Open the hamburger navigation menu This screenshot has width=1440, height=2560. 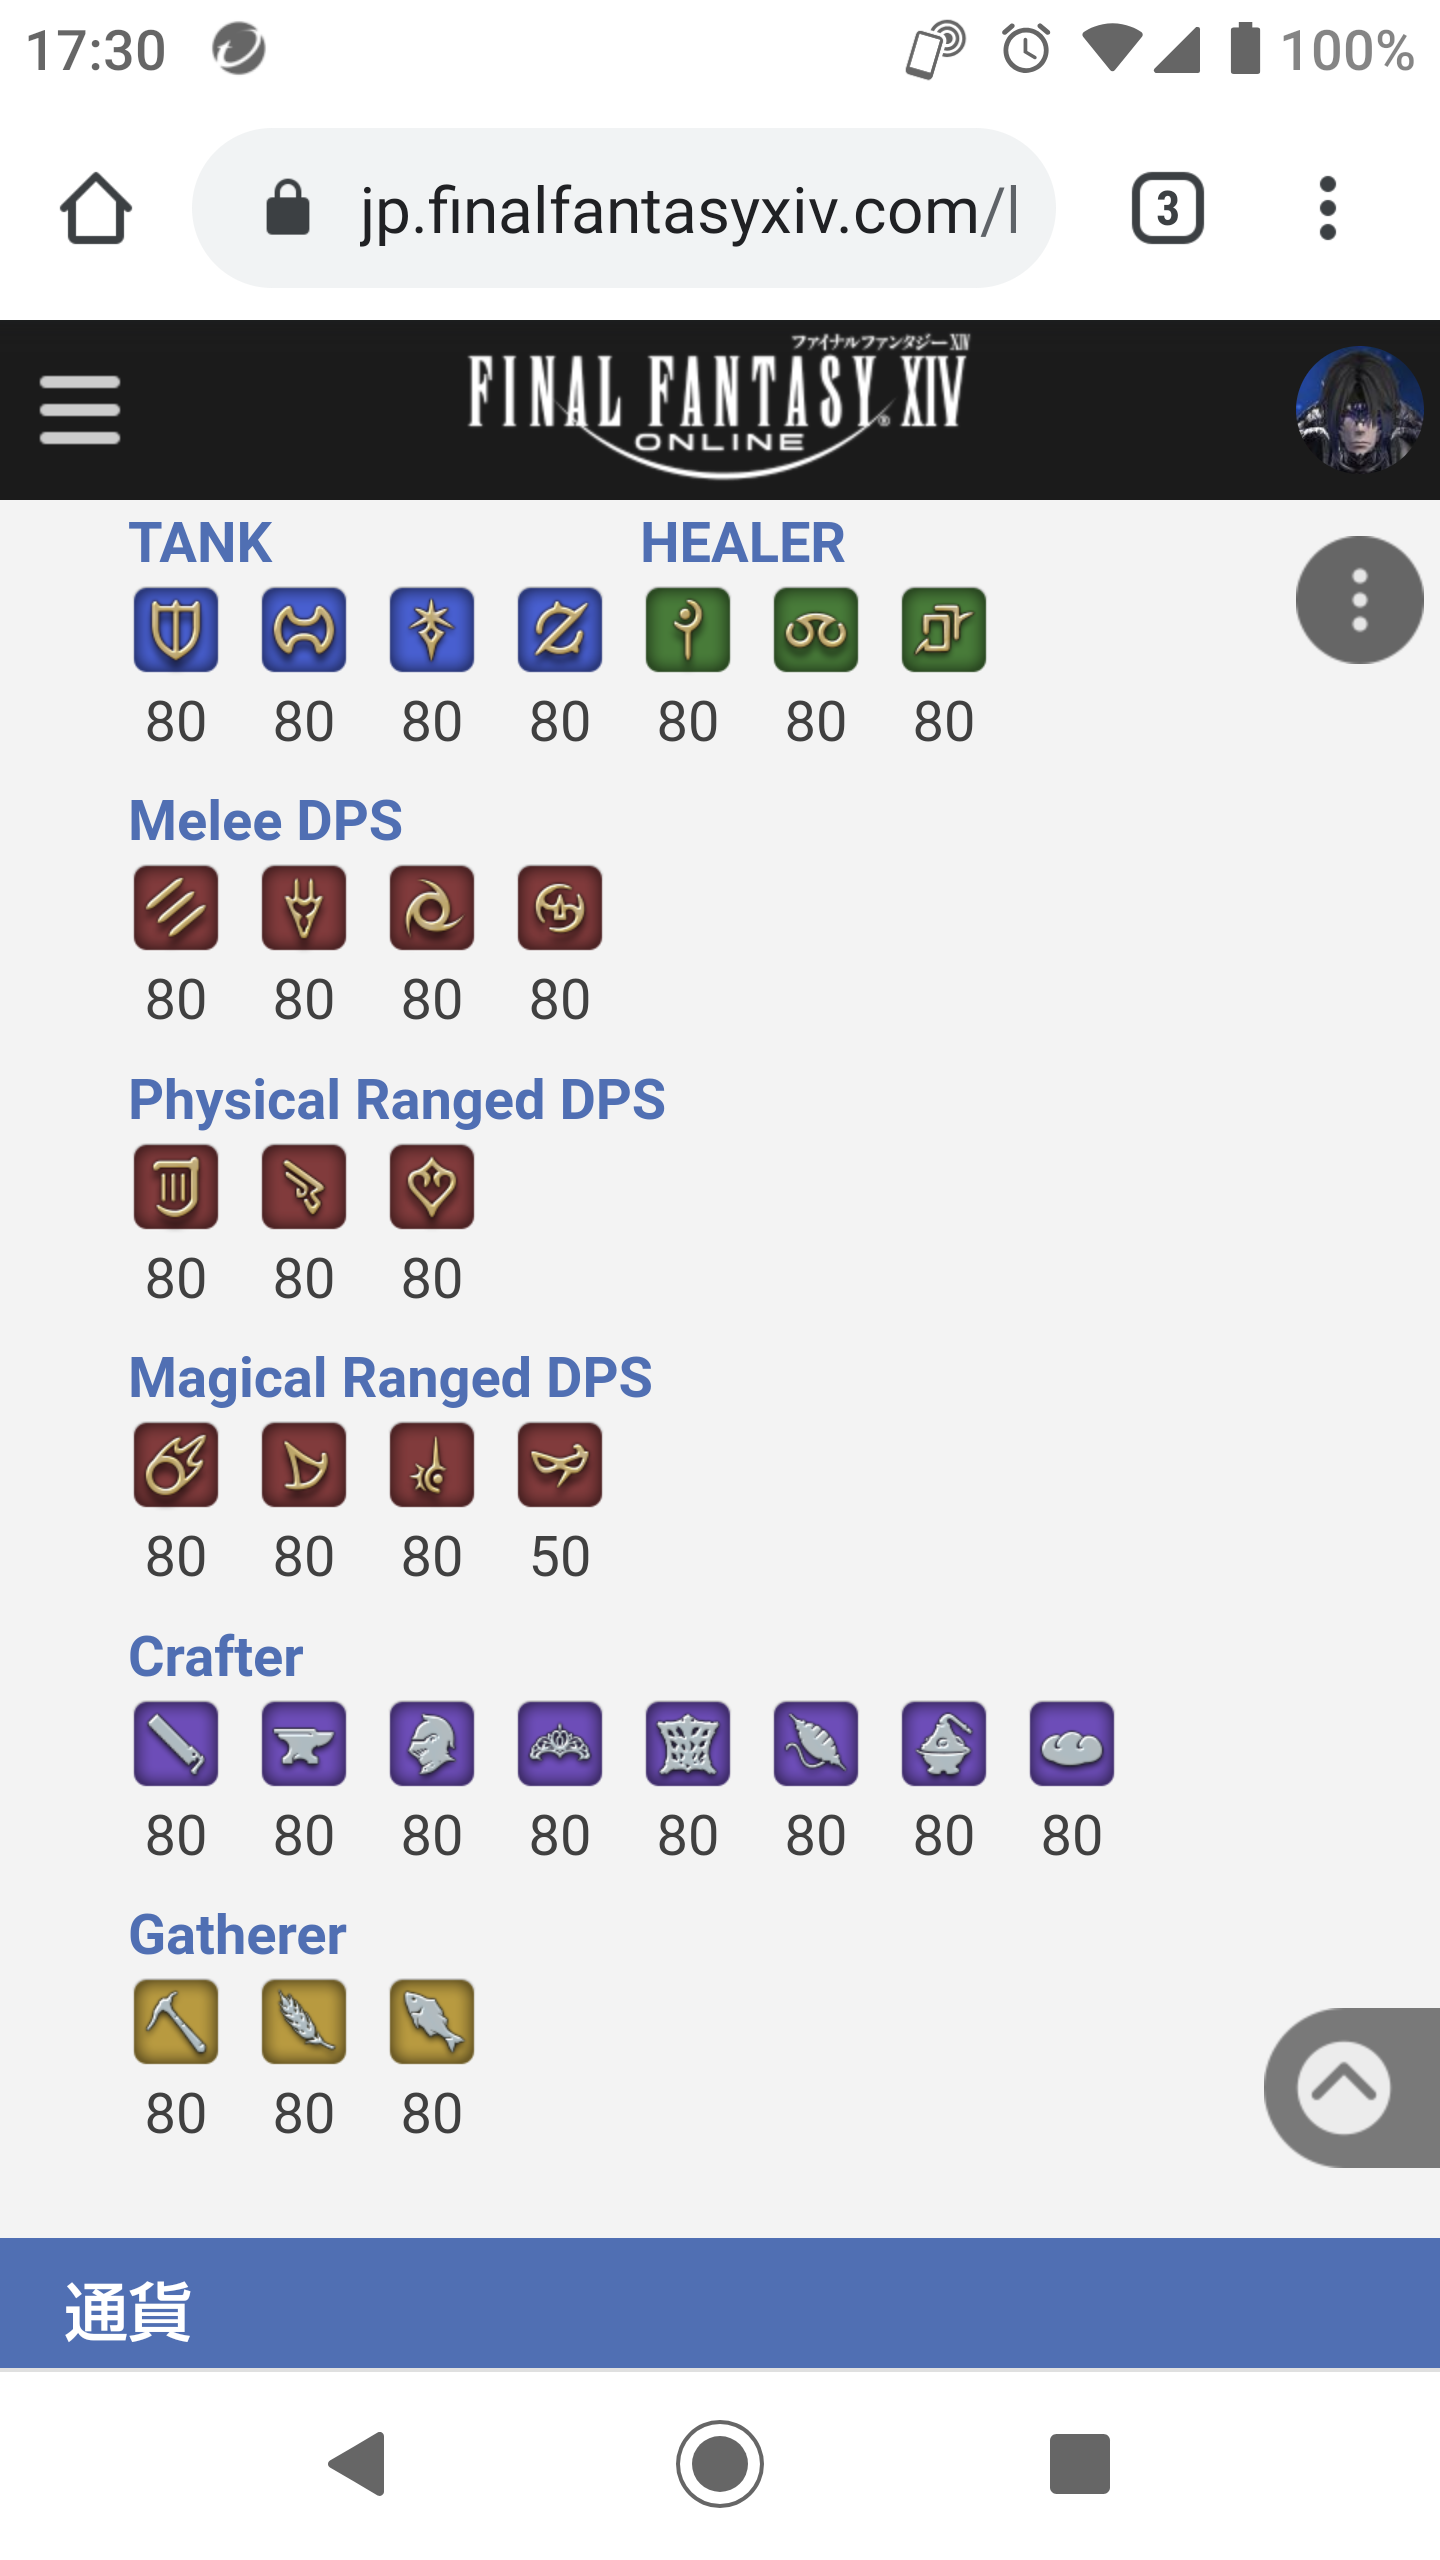[x=80, y=410]
